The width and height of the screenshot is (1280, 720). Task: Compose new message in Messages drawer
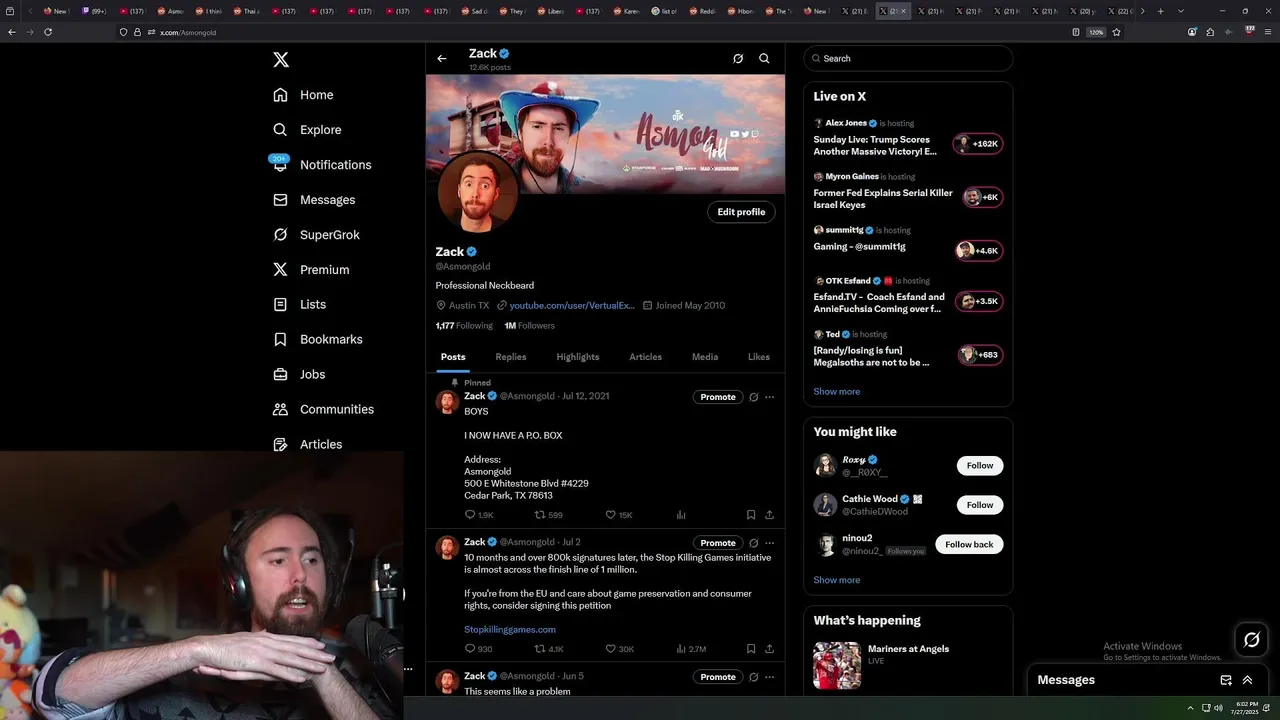tap(1226, 680)
